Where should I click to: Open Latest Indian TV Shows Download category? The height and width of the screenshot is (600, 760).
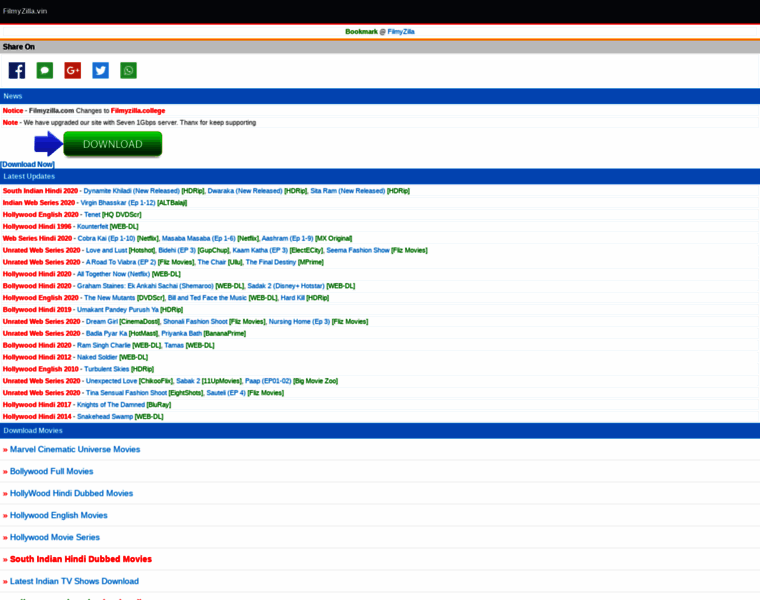coord(74,581)
